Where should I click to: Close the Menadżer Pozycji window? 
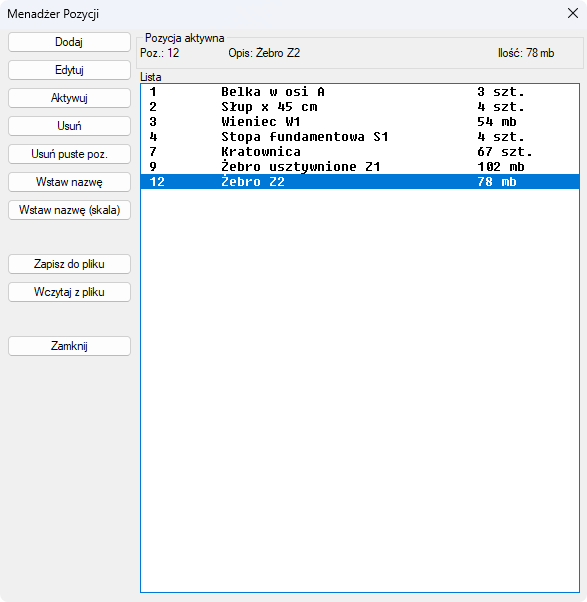click(573, 13)
